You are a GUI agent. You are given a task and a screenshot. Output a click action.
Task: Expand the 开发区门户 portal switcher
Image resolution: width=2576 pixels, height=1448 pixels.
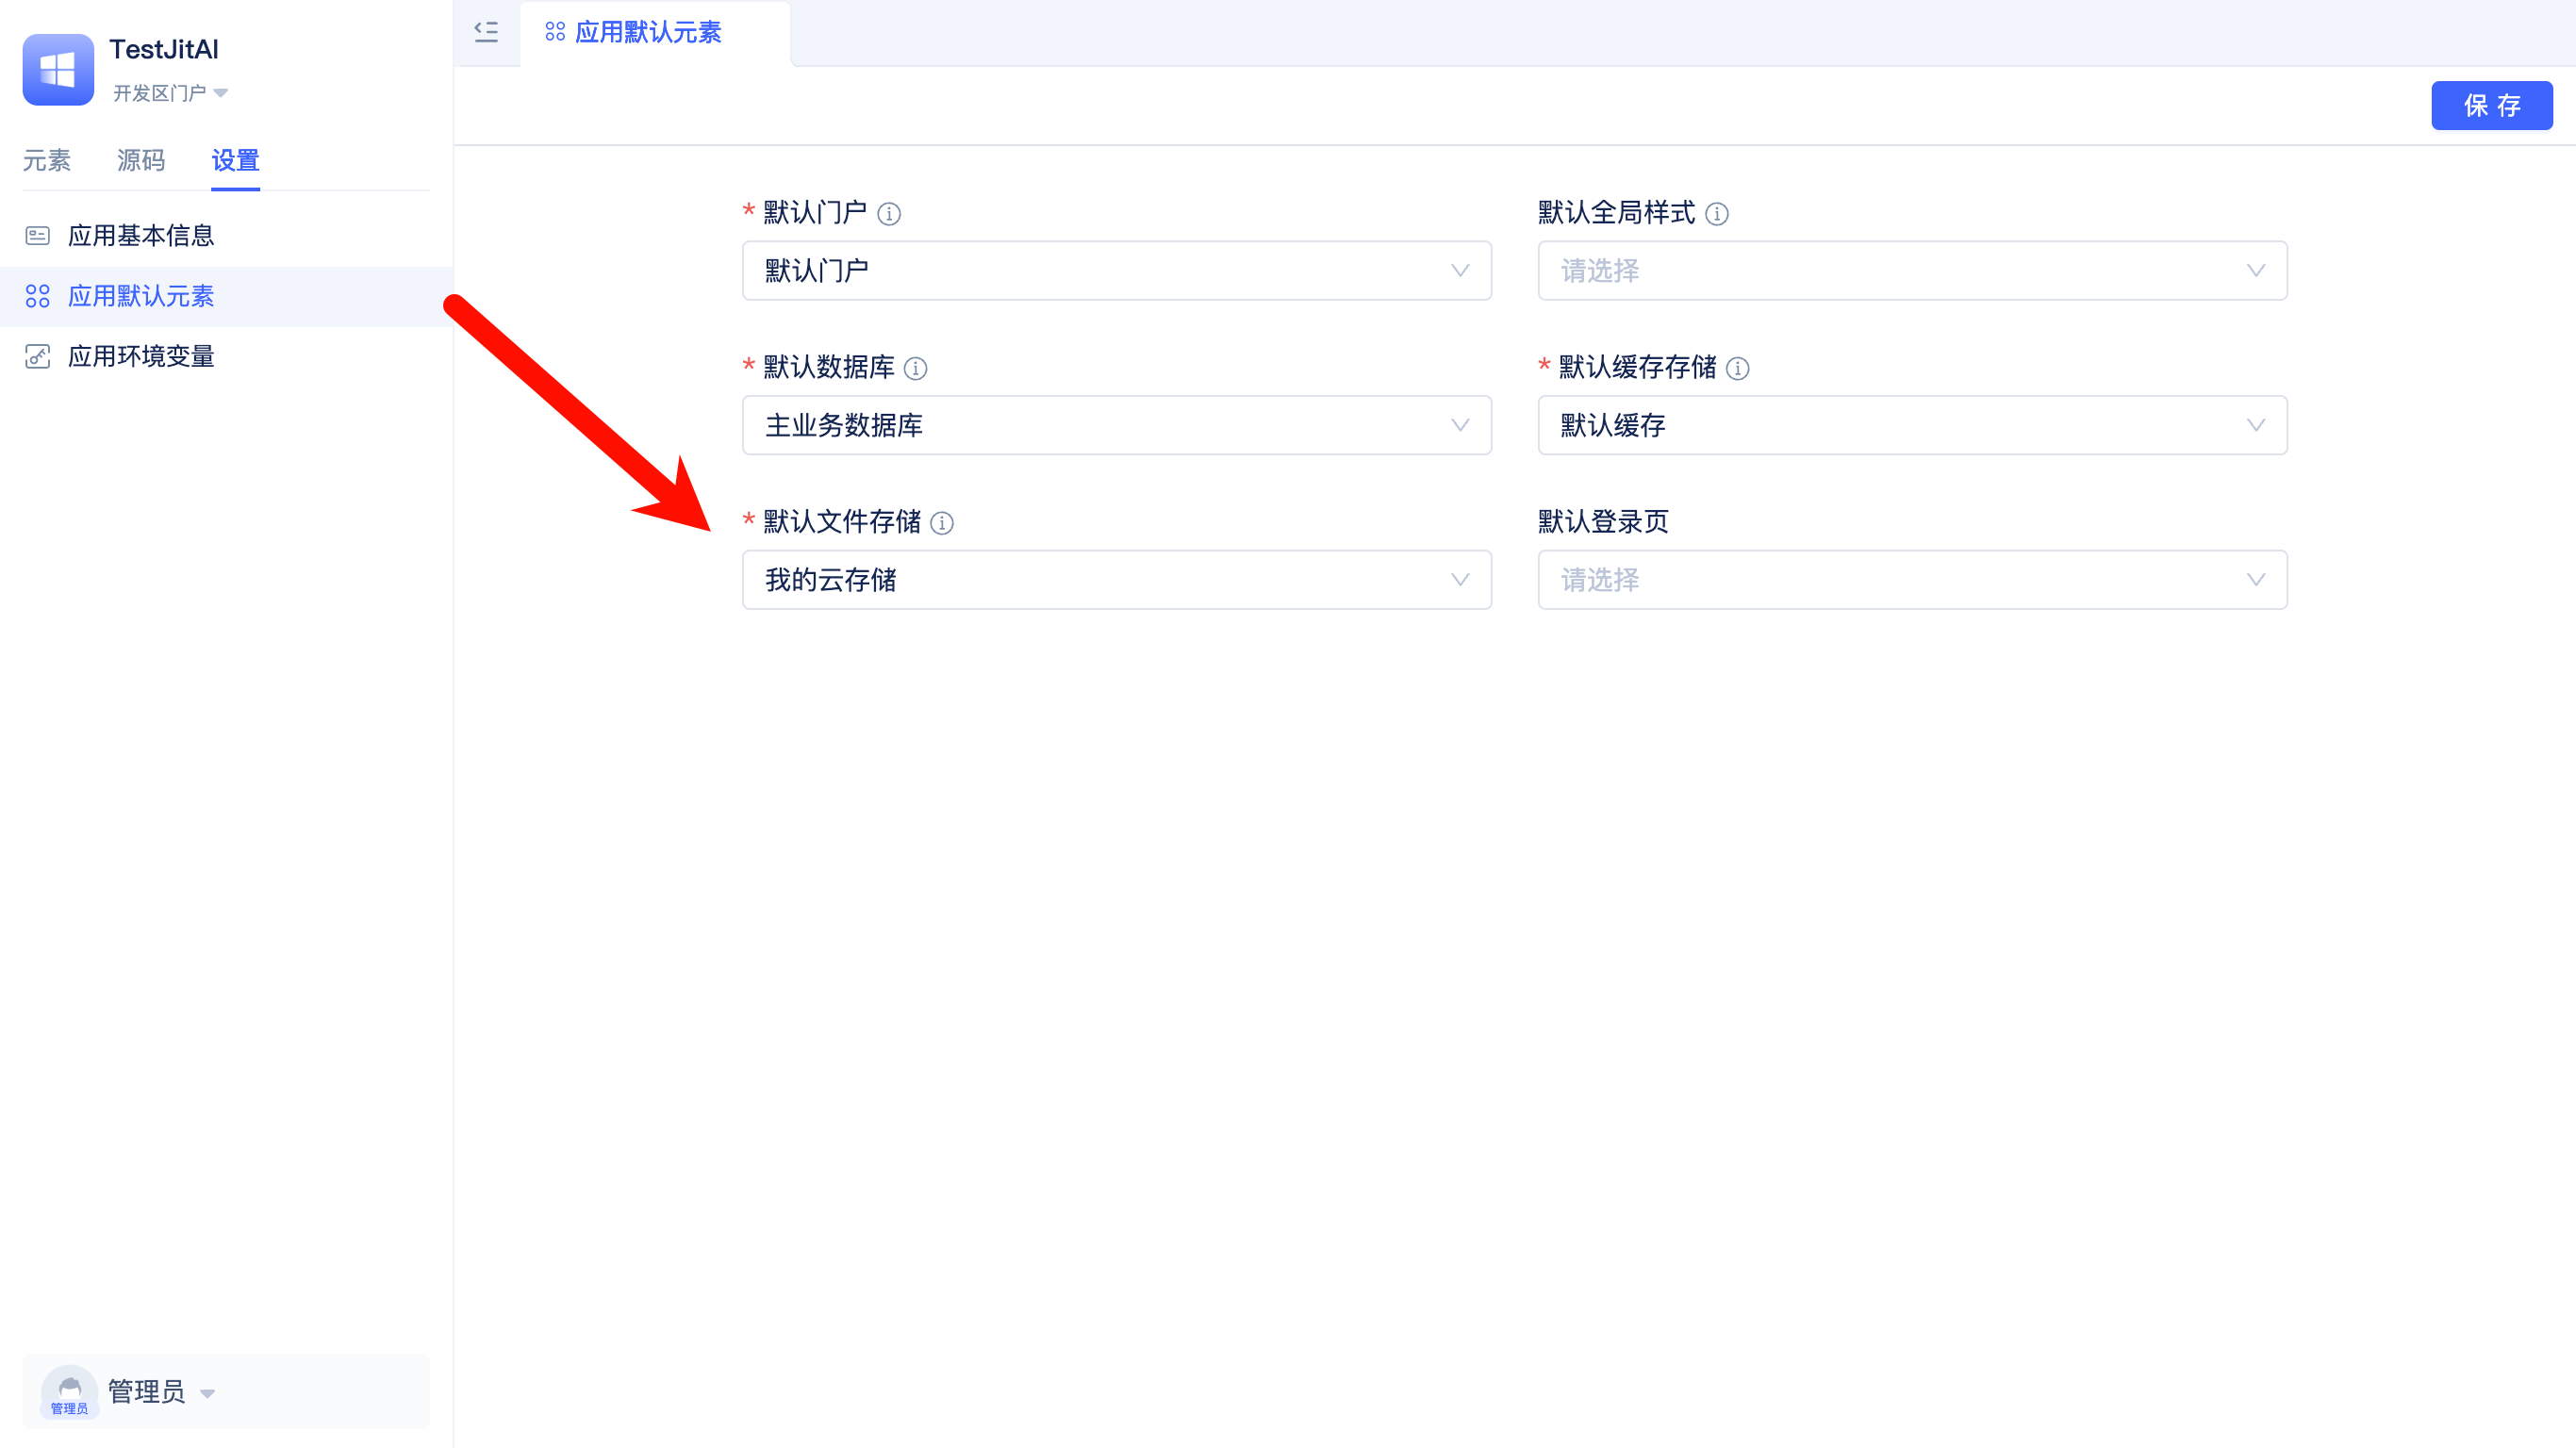coord(170,93)
